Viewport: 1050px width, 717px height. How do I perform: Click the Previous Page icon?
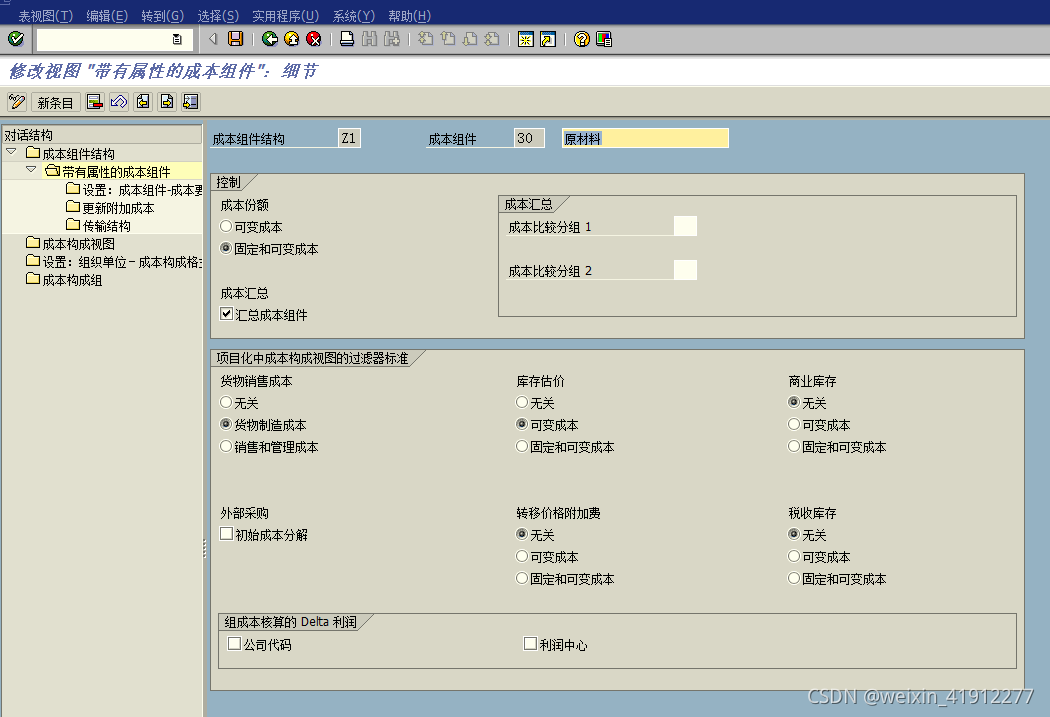(x=447, y=39)
